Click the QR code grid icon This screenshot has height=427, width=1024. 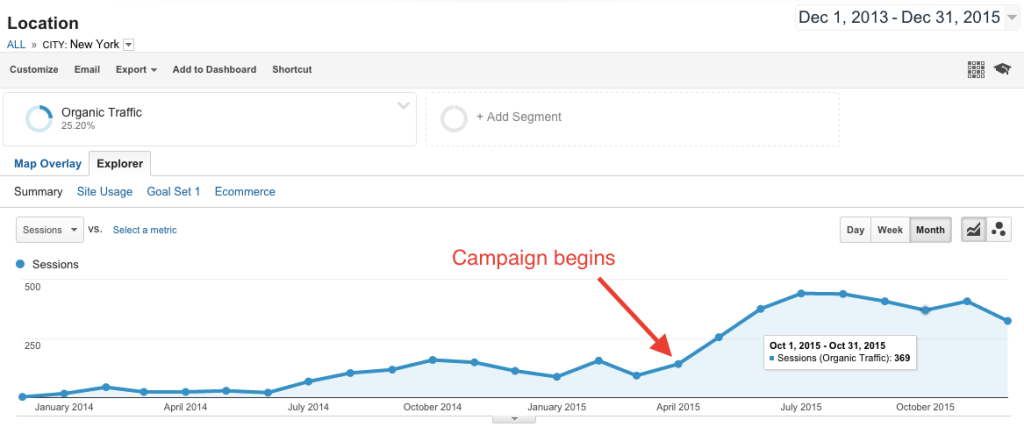(x=976, y=69)
